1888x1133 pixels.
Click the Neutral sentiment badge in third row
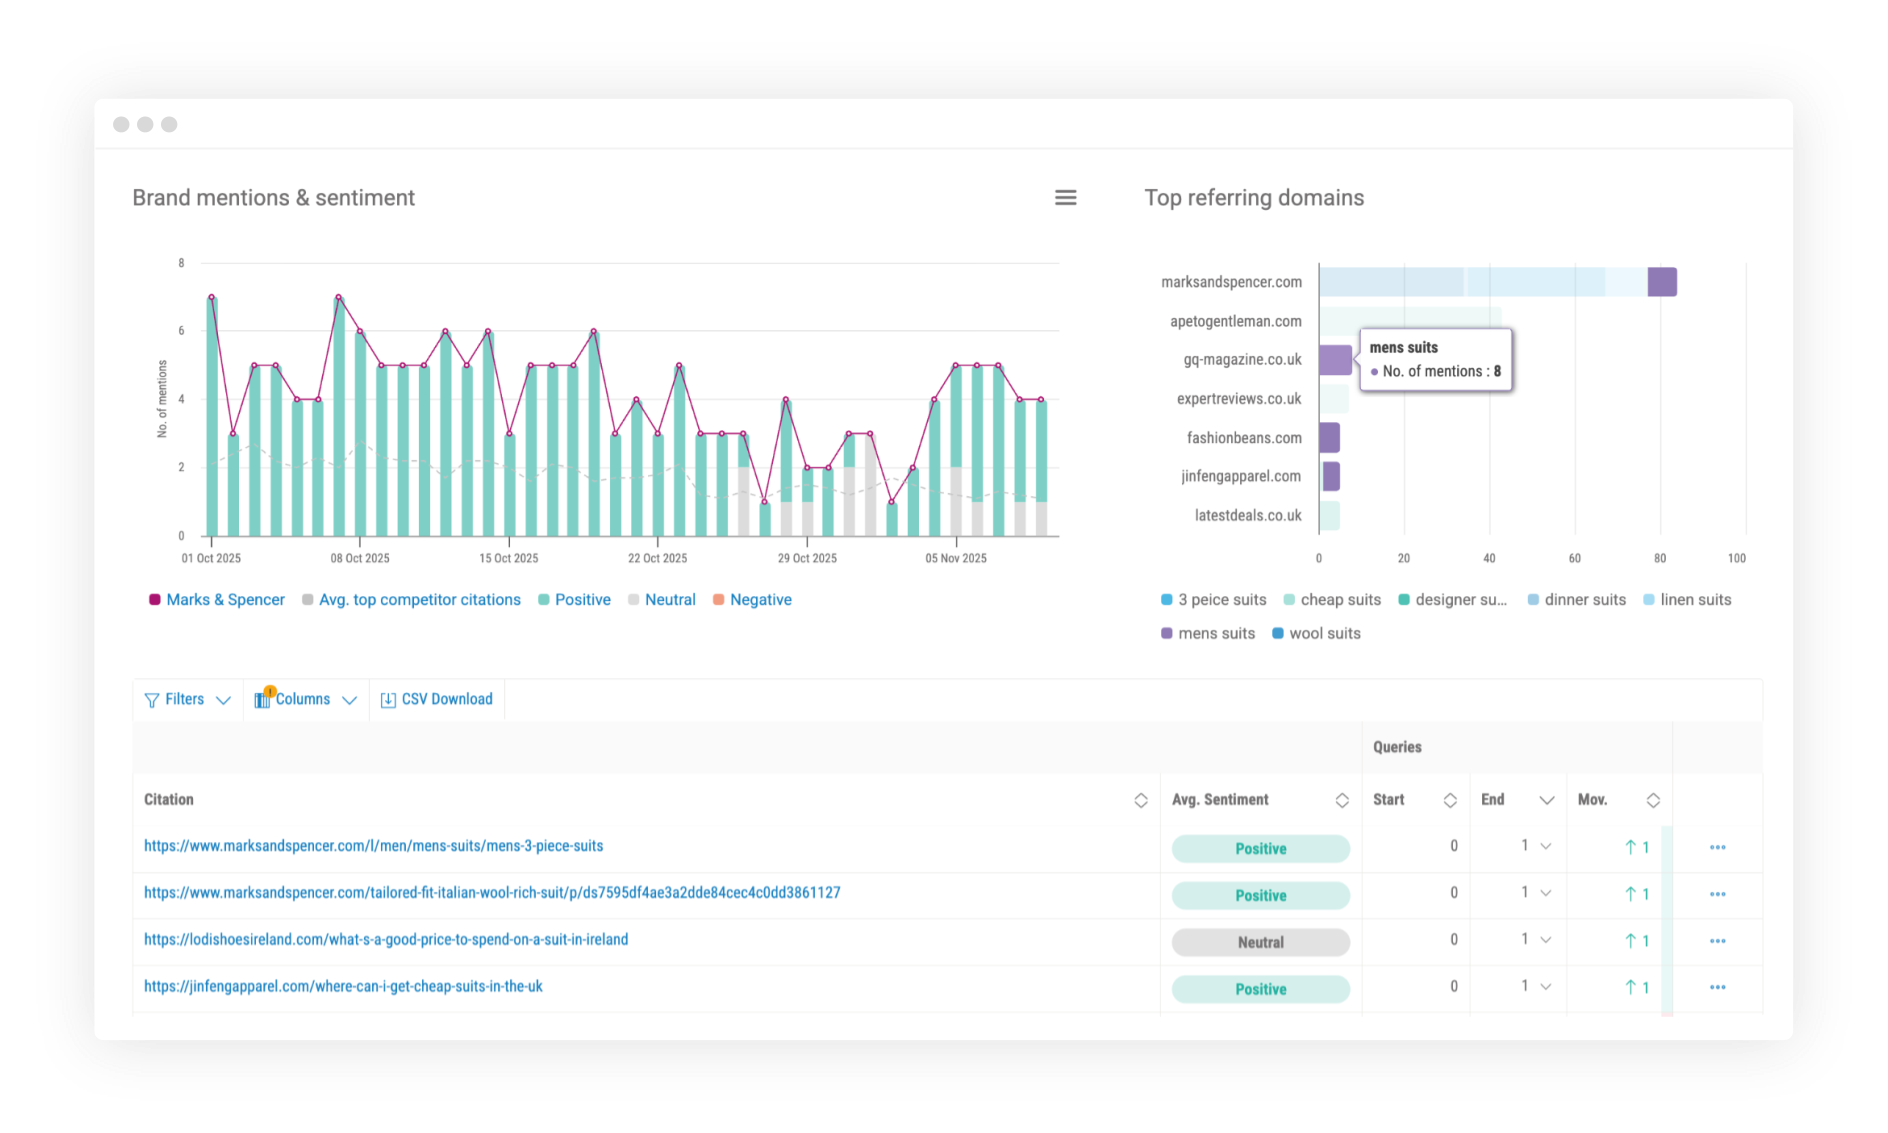(x=1260, y=942)
